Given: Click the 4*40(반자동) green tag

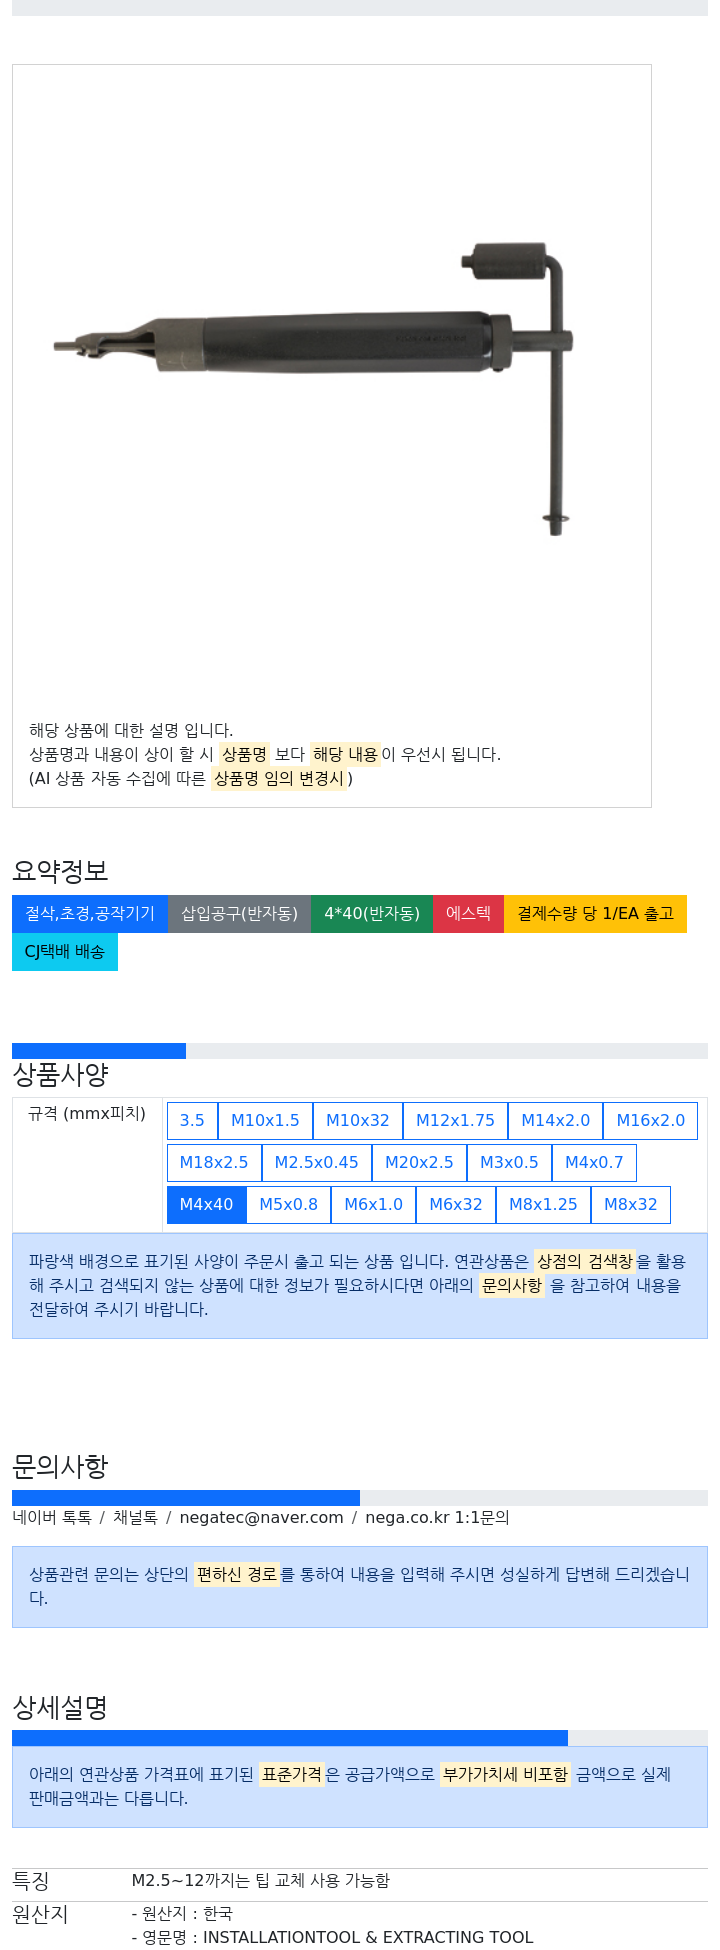Looking at the screenshot, I should click(372, 914).
